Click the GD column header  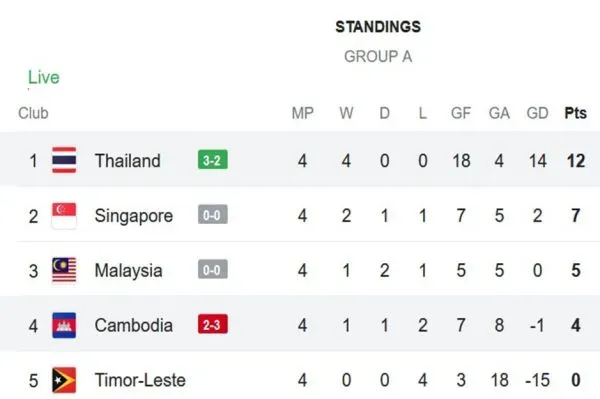[x=537, y=113]
